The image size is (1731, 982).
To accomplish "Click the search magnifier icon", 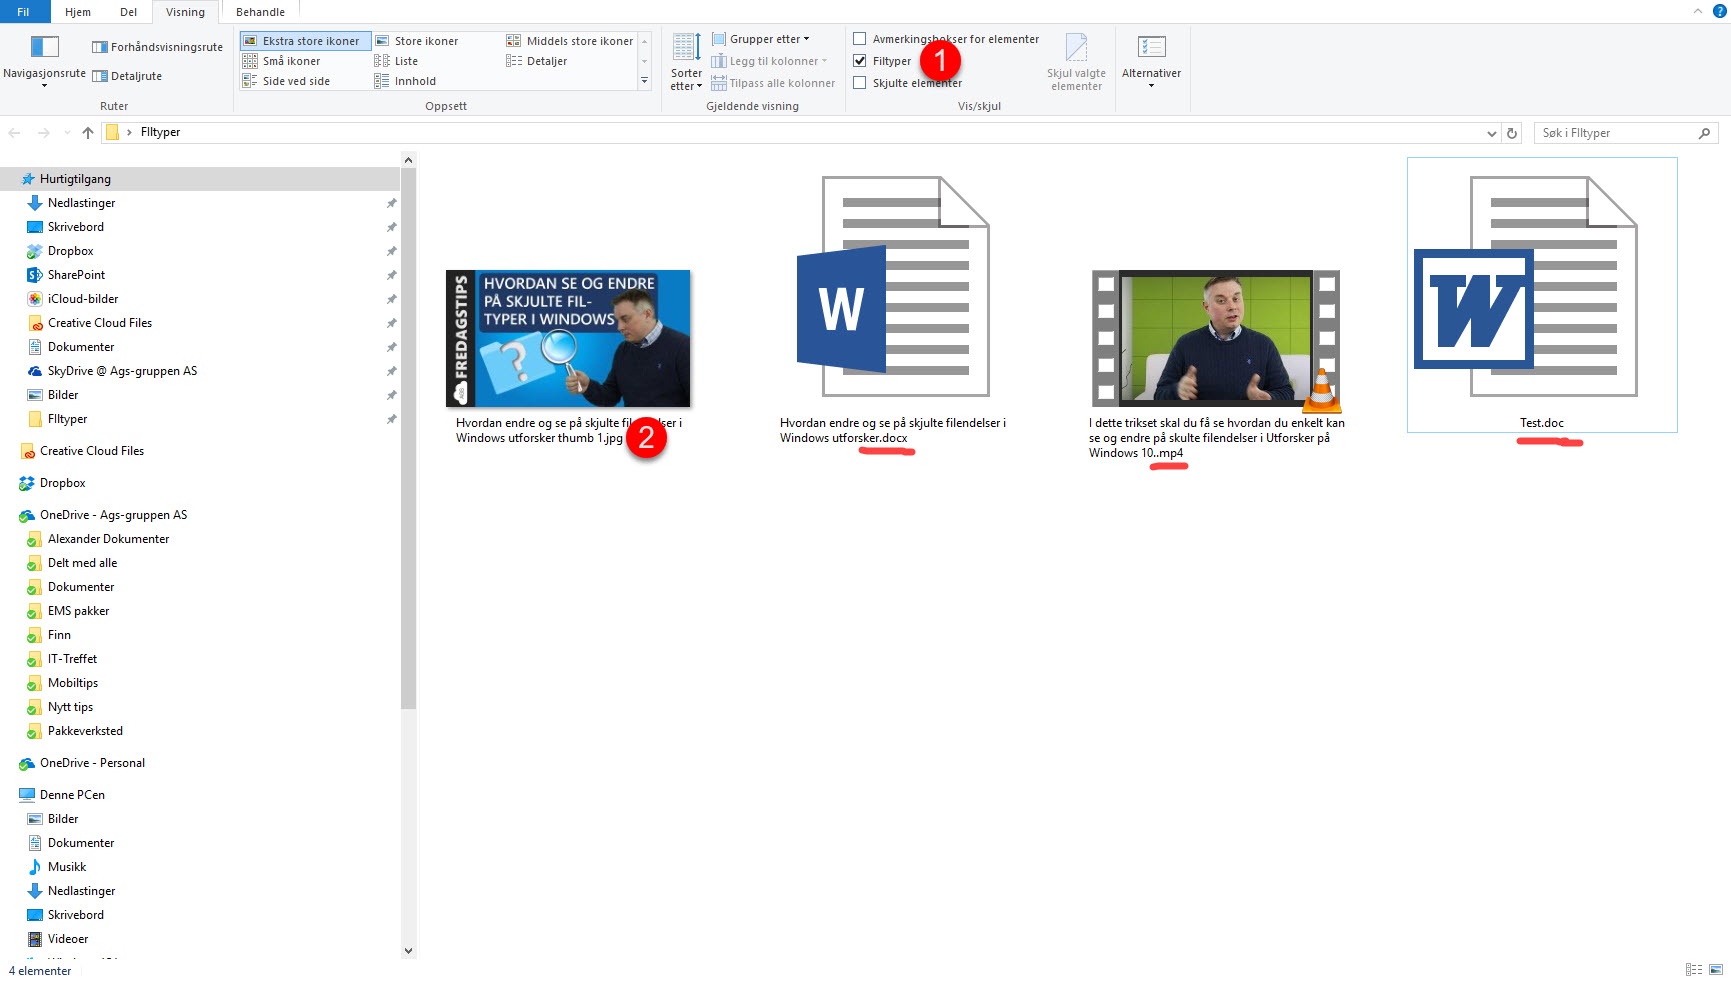I will click(1705, 132).
